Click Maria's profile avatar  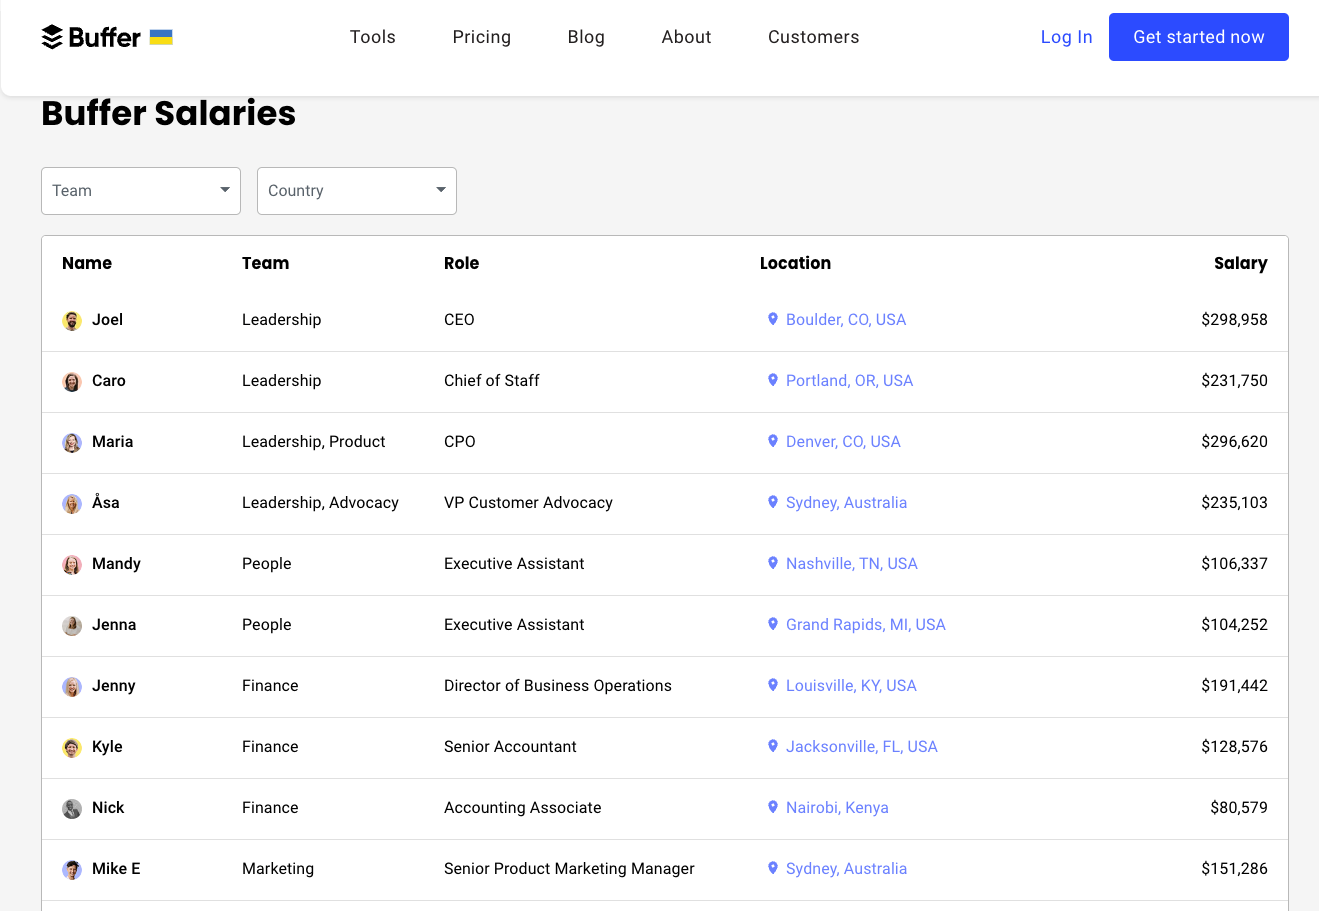click(x=72, y=443)
